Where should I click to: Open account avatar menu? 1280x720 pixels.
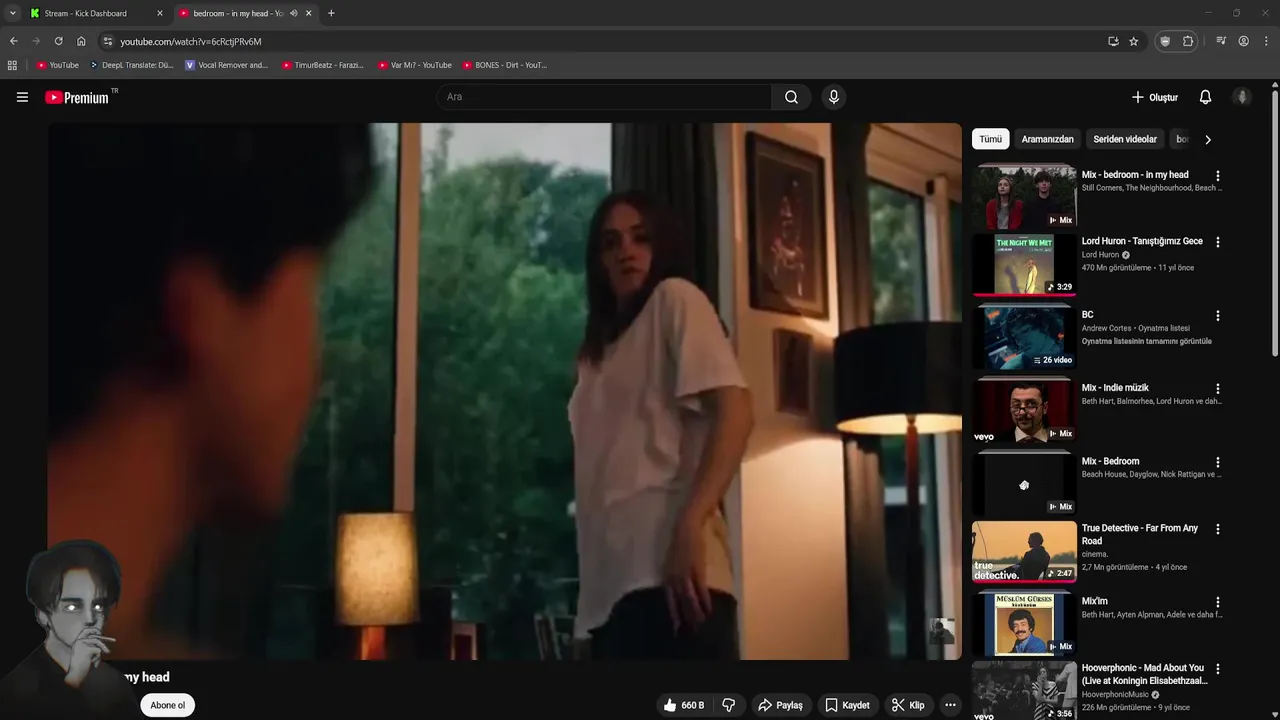(x=1242, y=97)
